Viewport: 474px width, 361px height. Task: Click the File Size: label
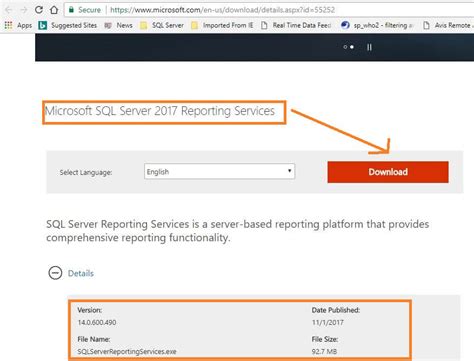click(325, 339)
